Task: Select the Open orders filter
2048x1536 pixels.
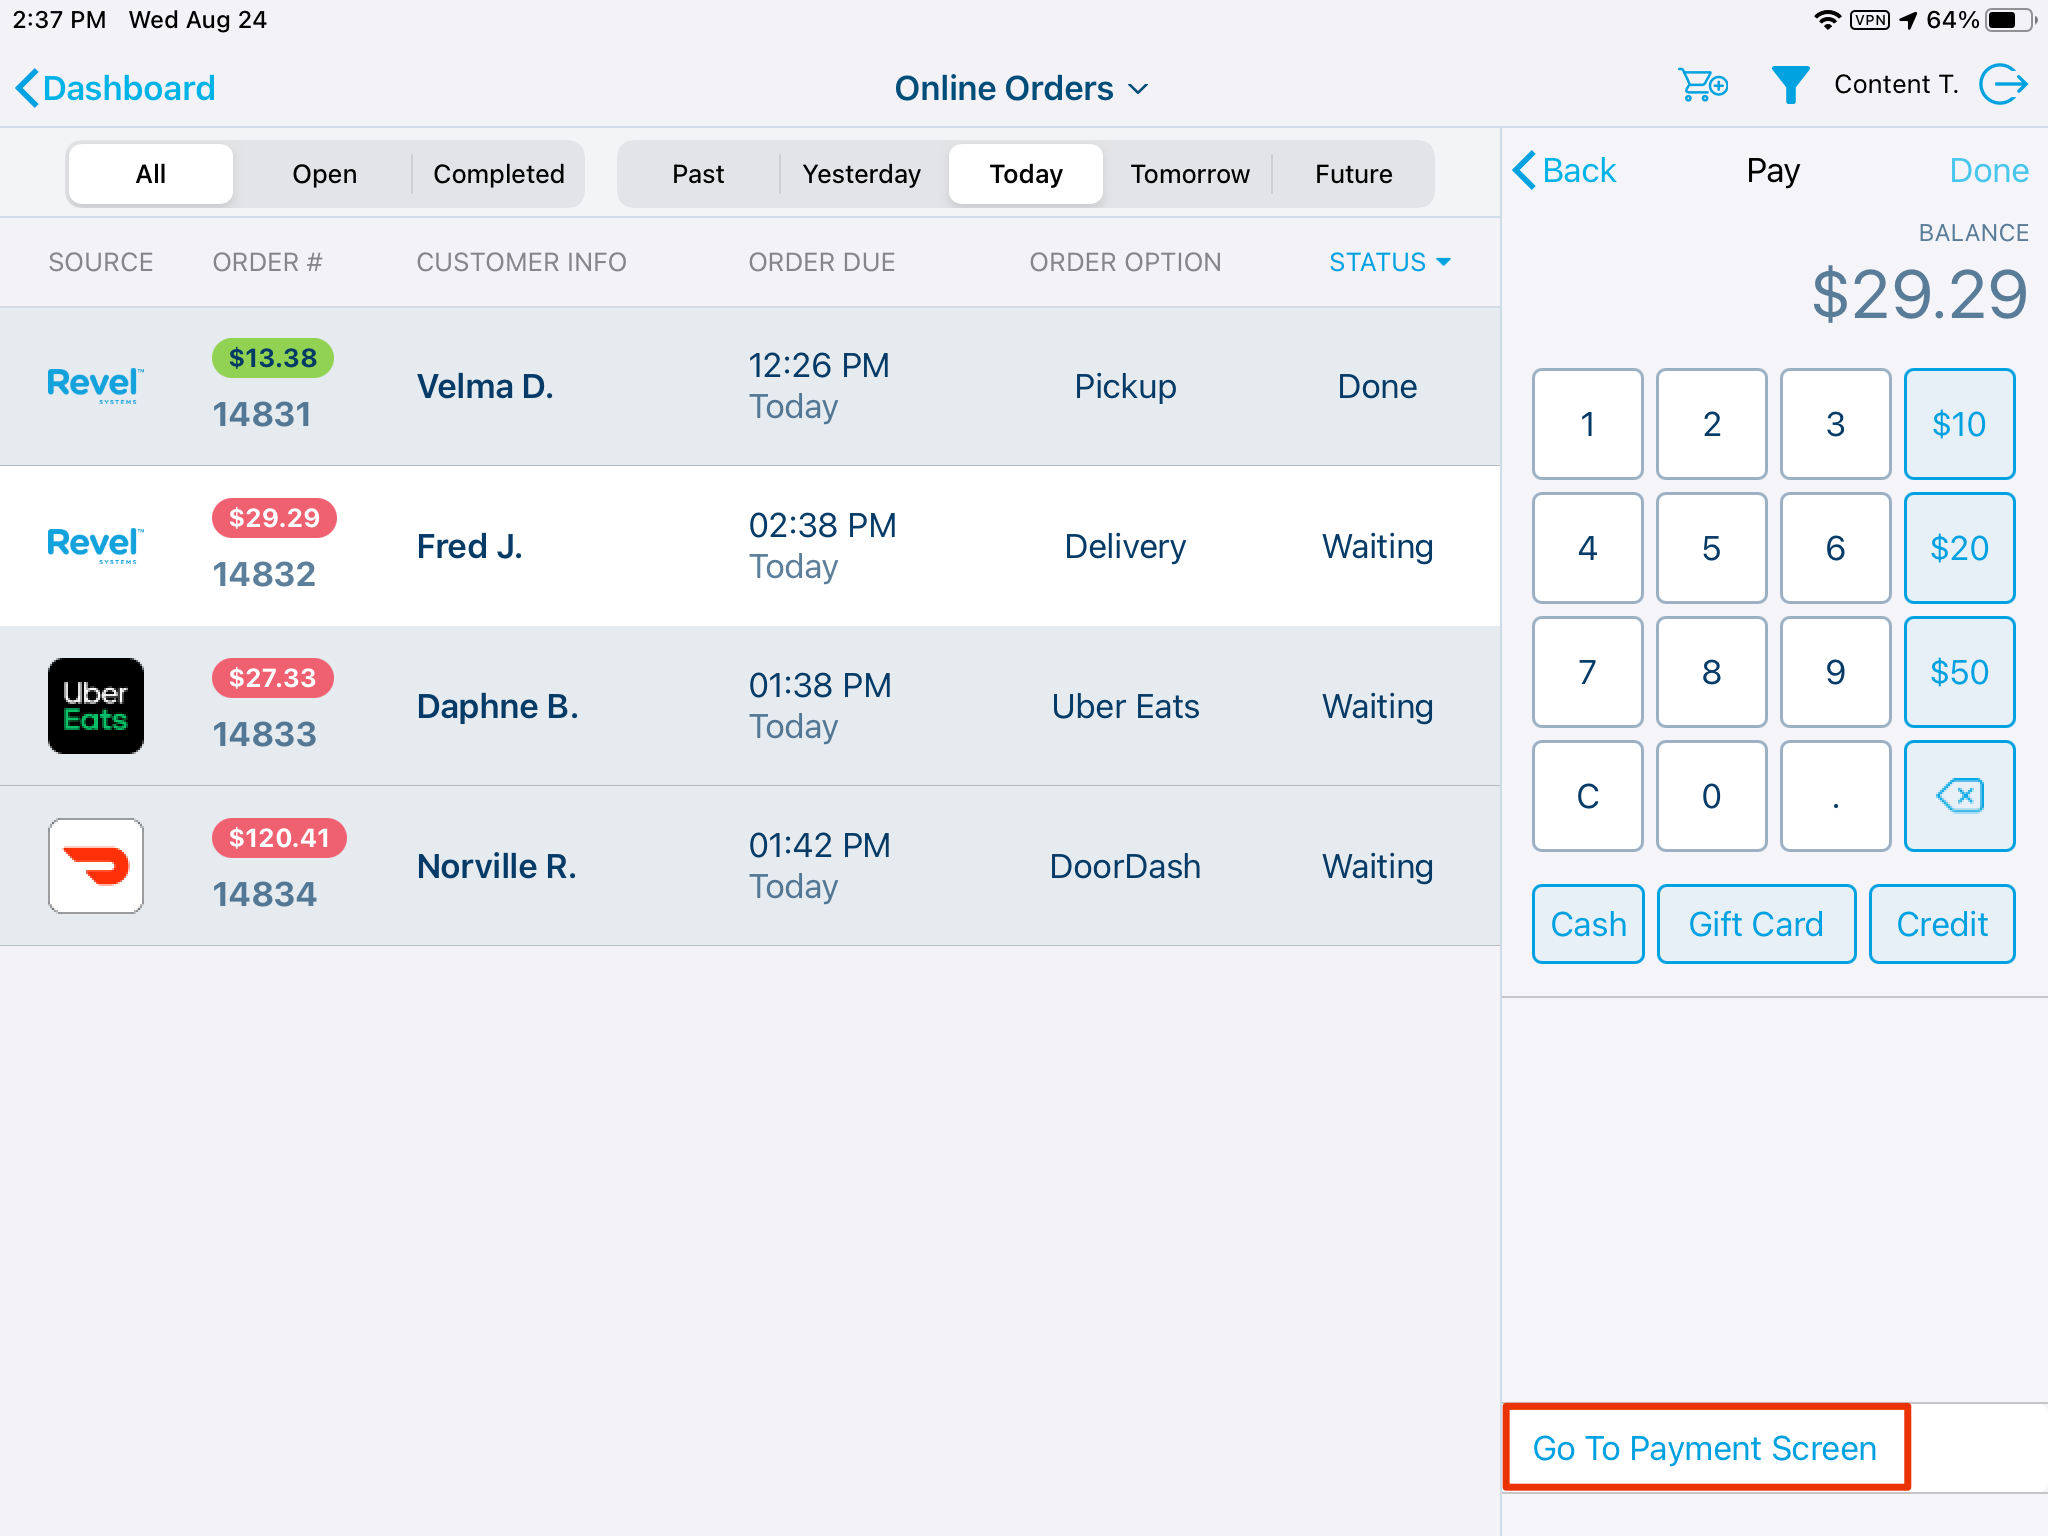Action: click(324, 174)
